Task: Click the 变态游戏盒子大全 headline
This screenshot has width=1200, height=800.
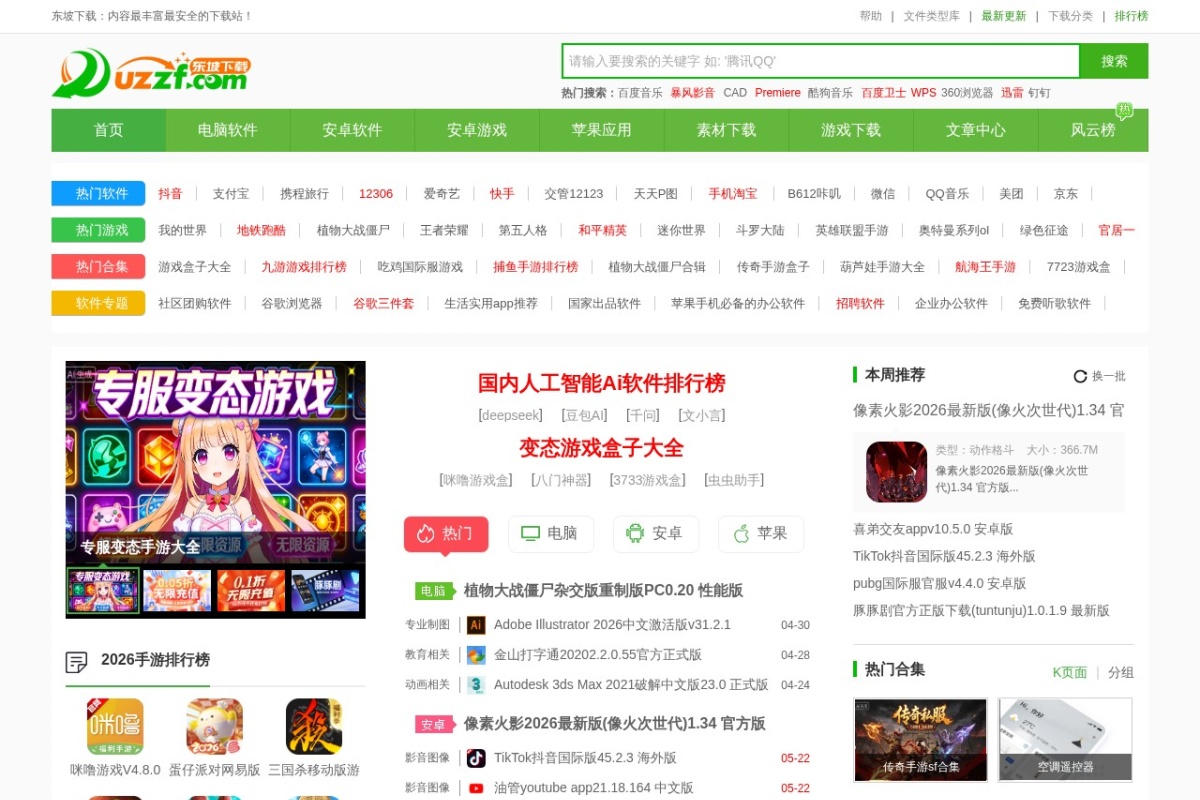Action: click(602, 447)
